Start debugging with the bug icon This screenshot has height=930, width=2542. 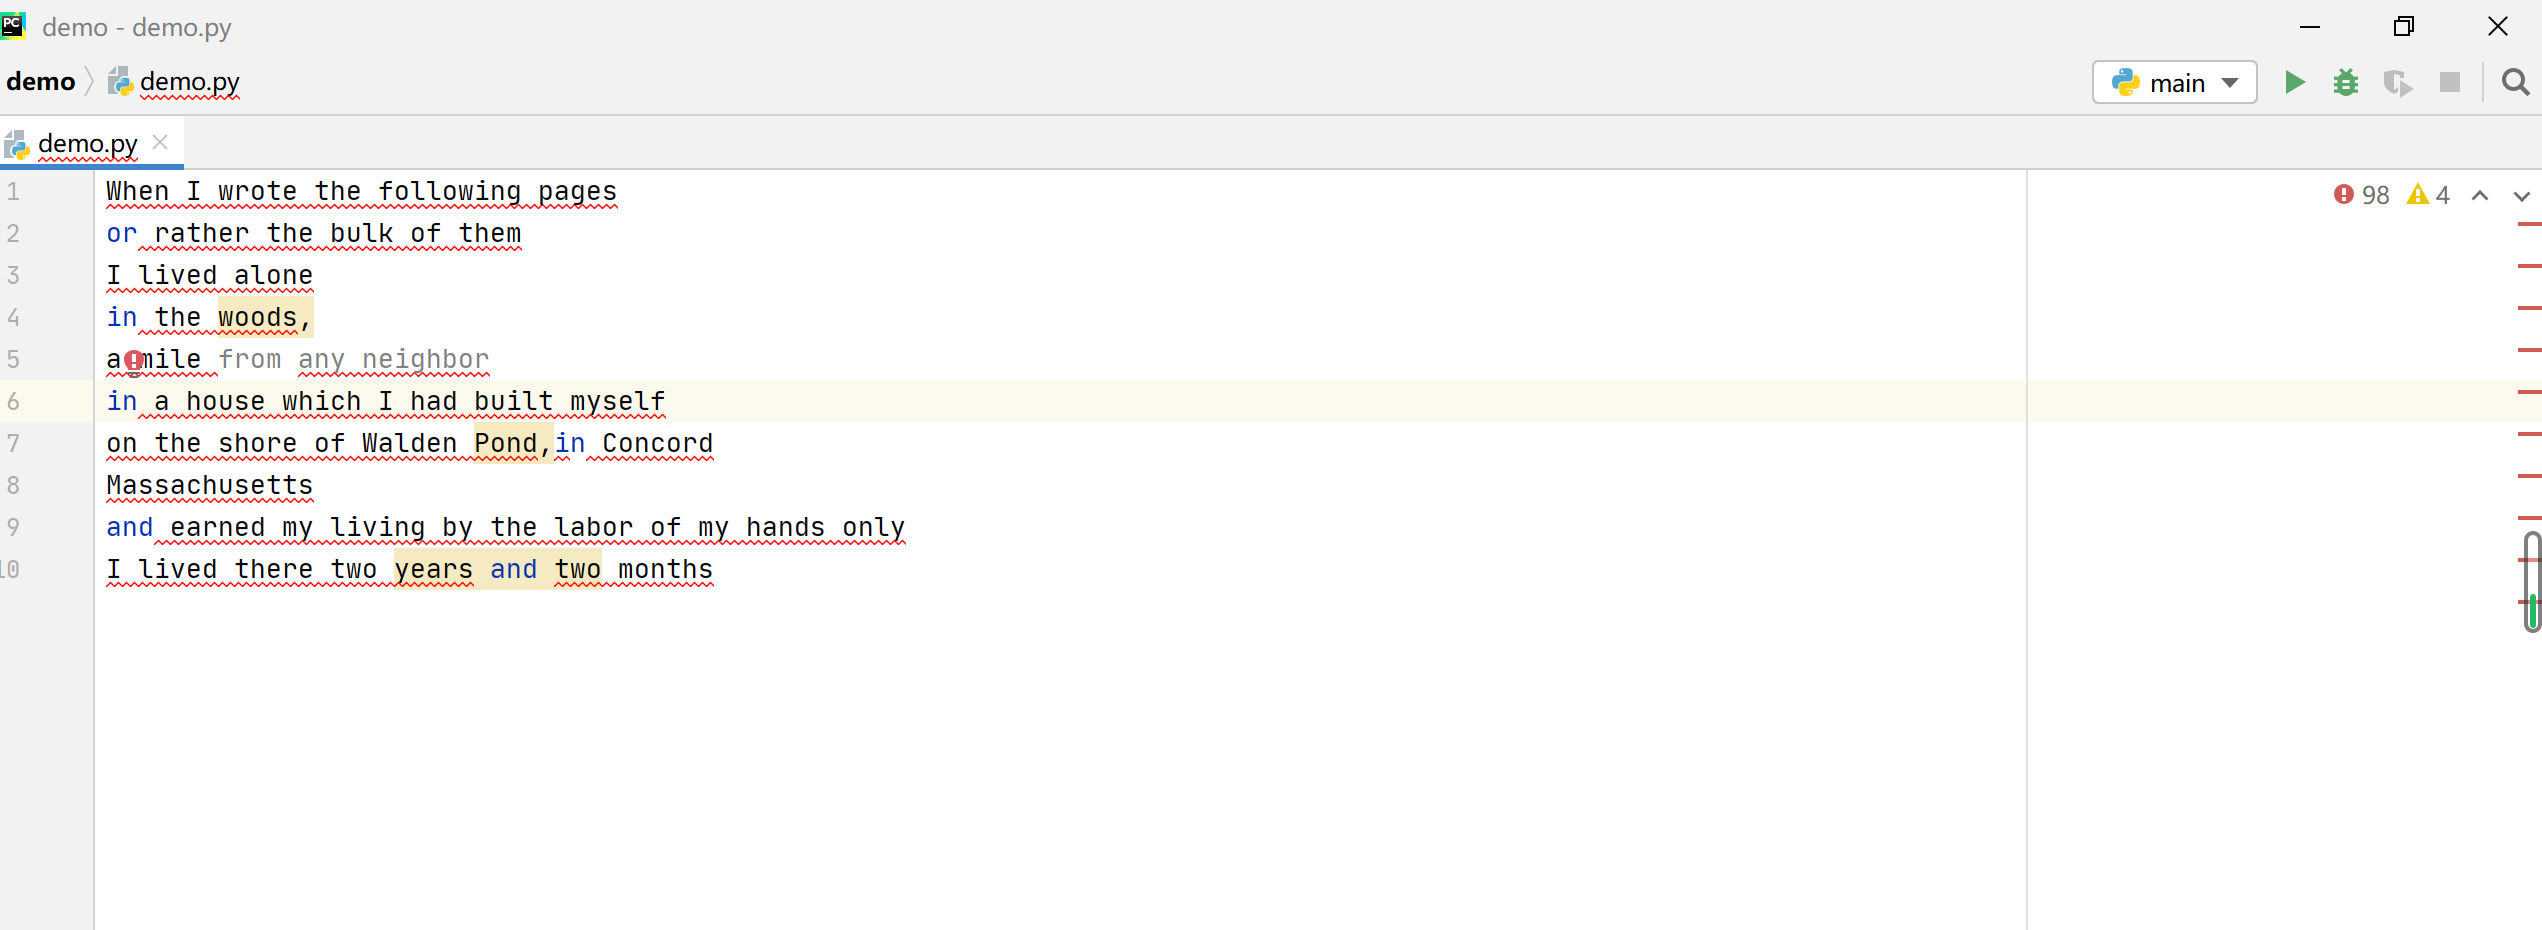2347,82
